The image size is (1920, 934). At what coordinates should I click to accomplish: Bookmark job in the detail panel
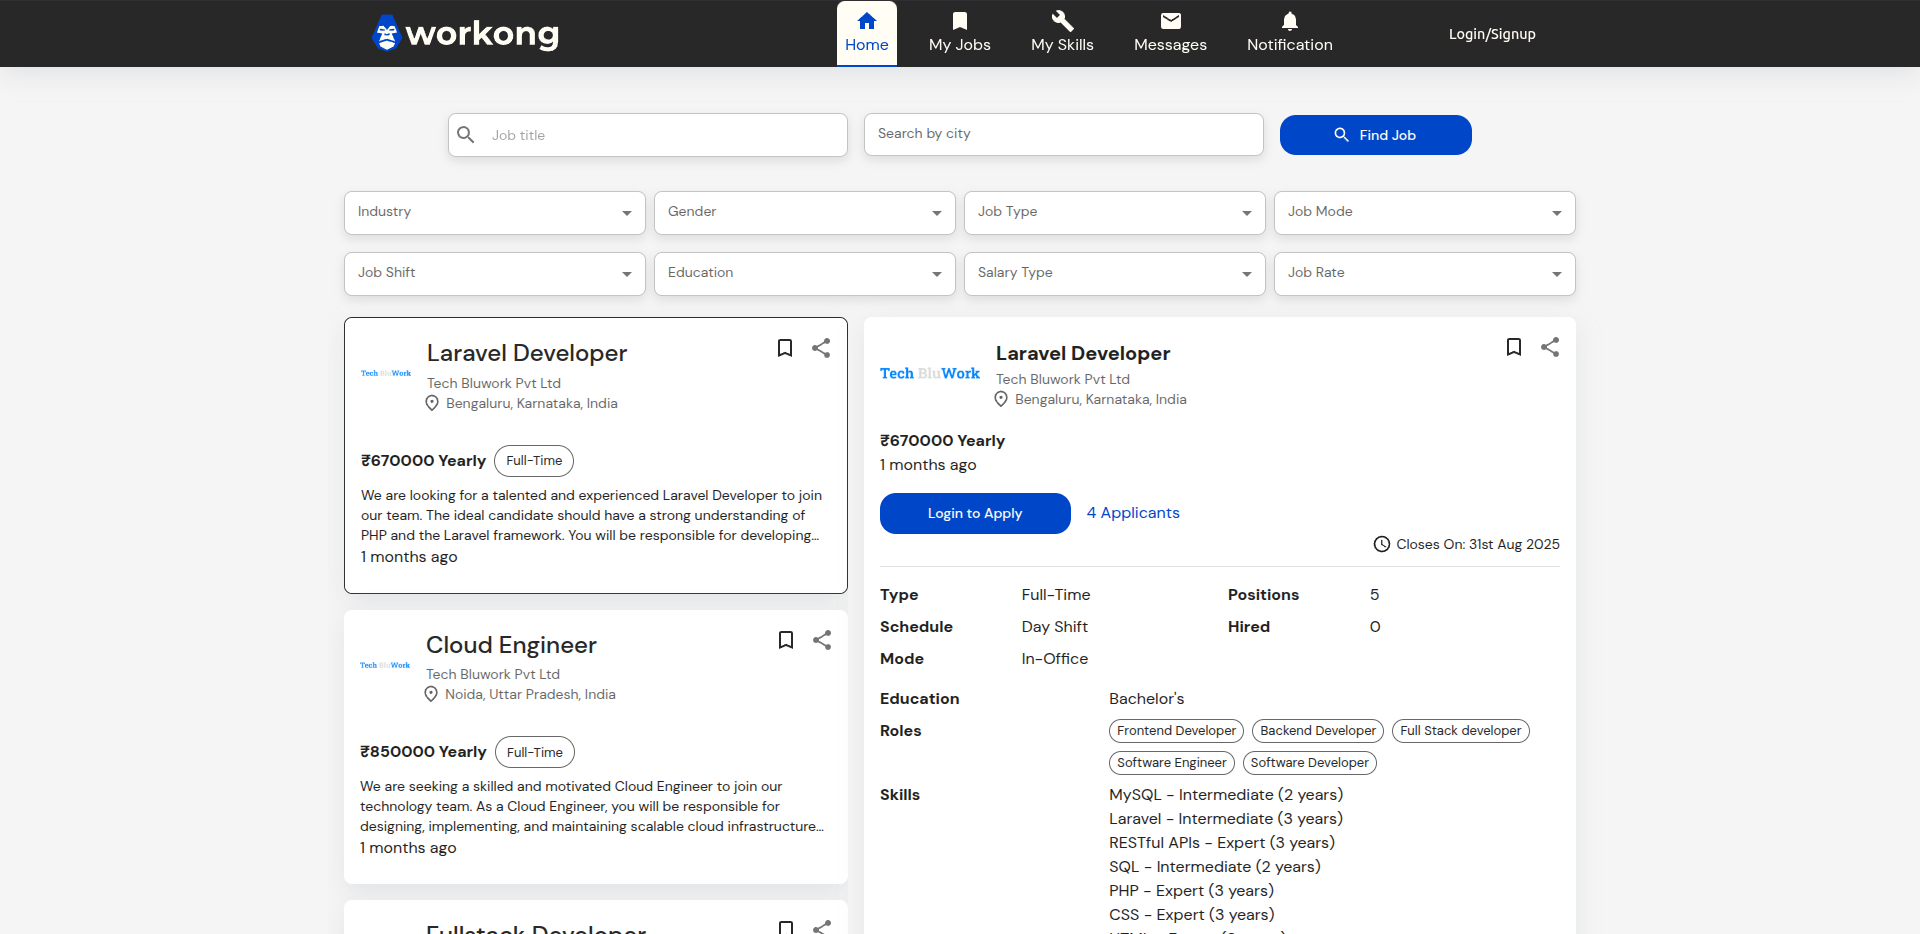coord(1514,347)
